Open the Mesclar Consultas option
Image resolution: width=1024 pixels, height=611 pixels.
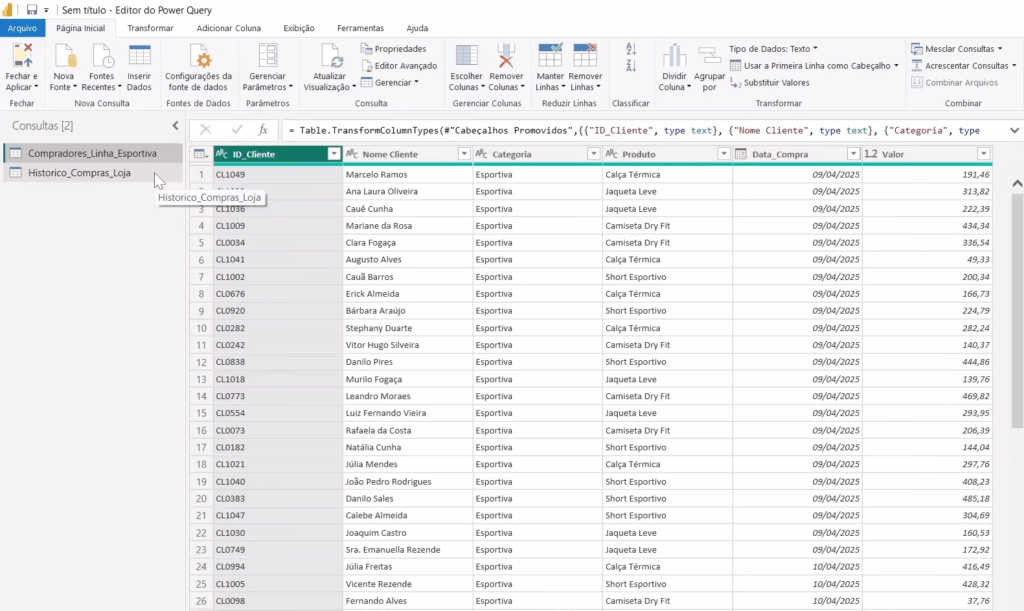click(956, 49)
